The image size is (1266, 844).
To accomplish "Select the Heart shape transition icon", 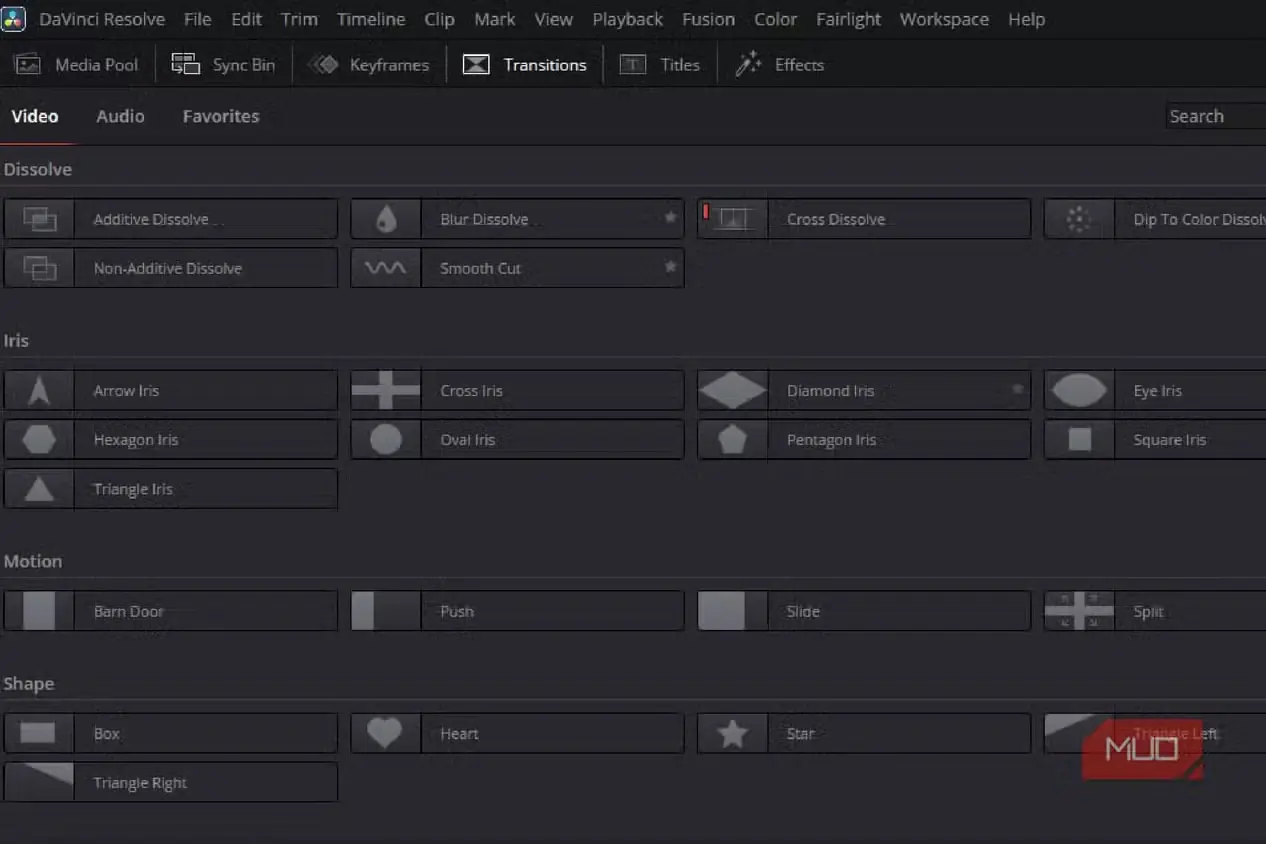I will click(x=386, y=733).
